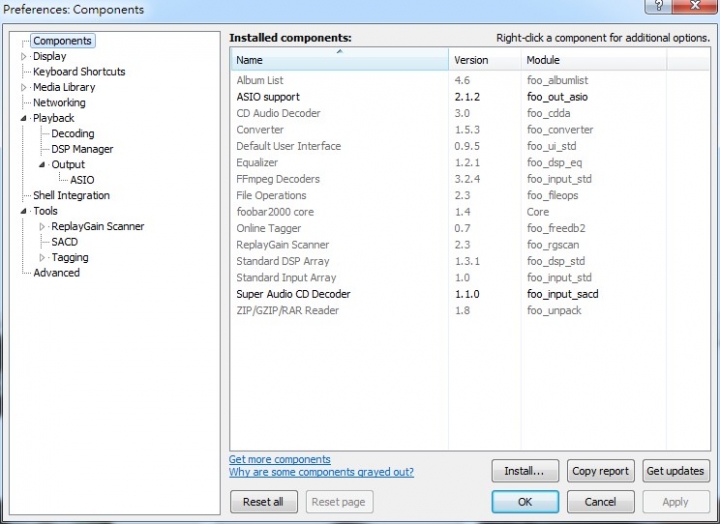Select the Playback page

pyautogui.click(x=53, y=118)
